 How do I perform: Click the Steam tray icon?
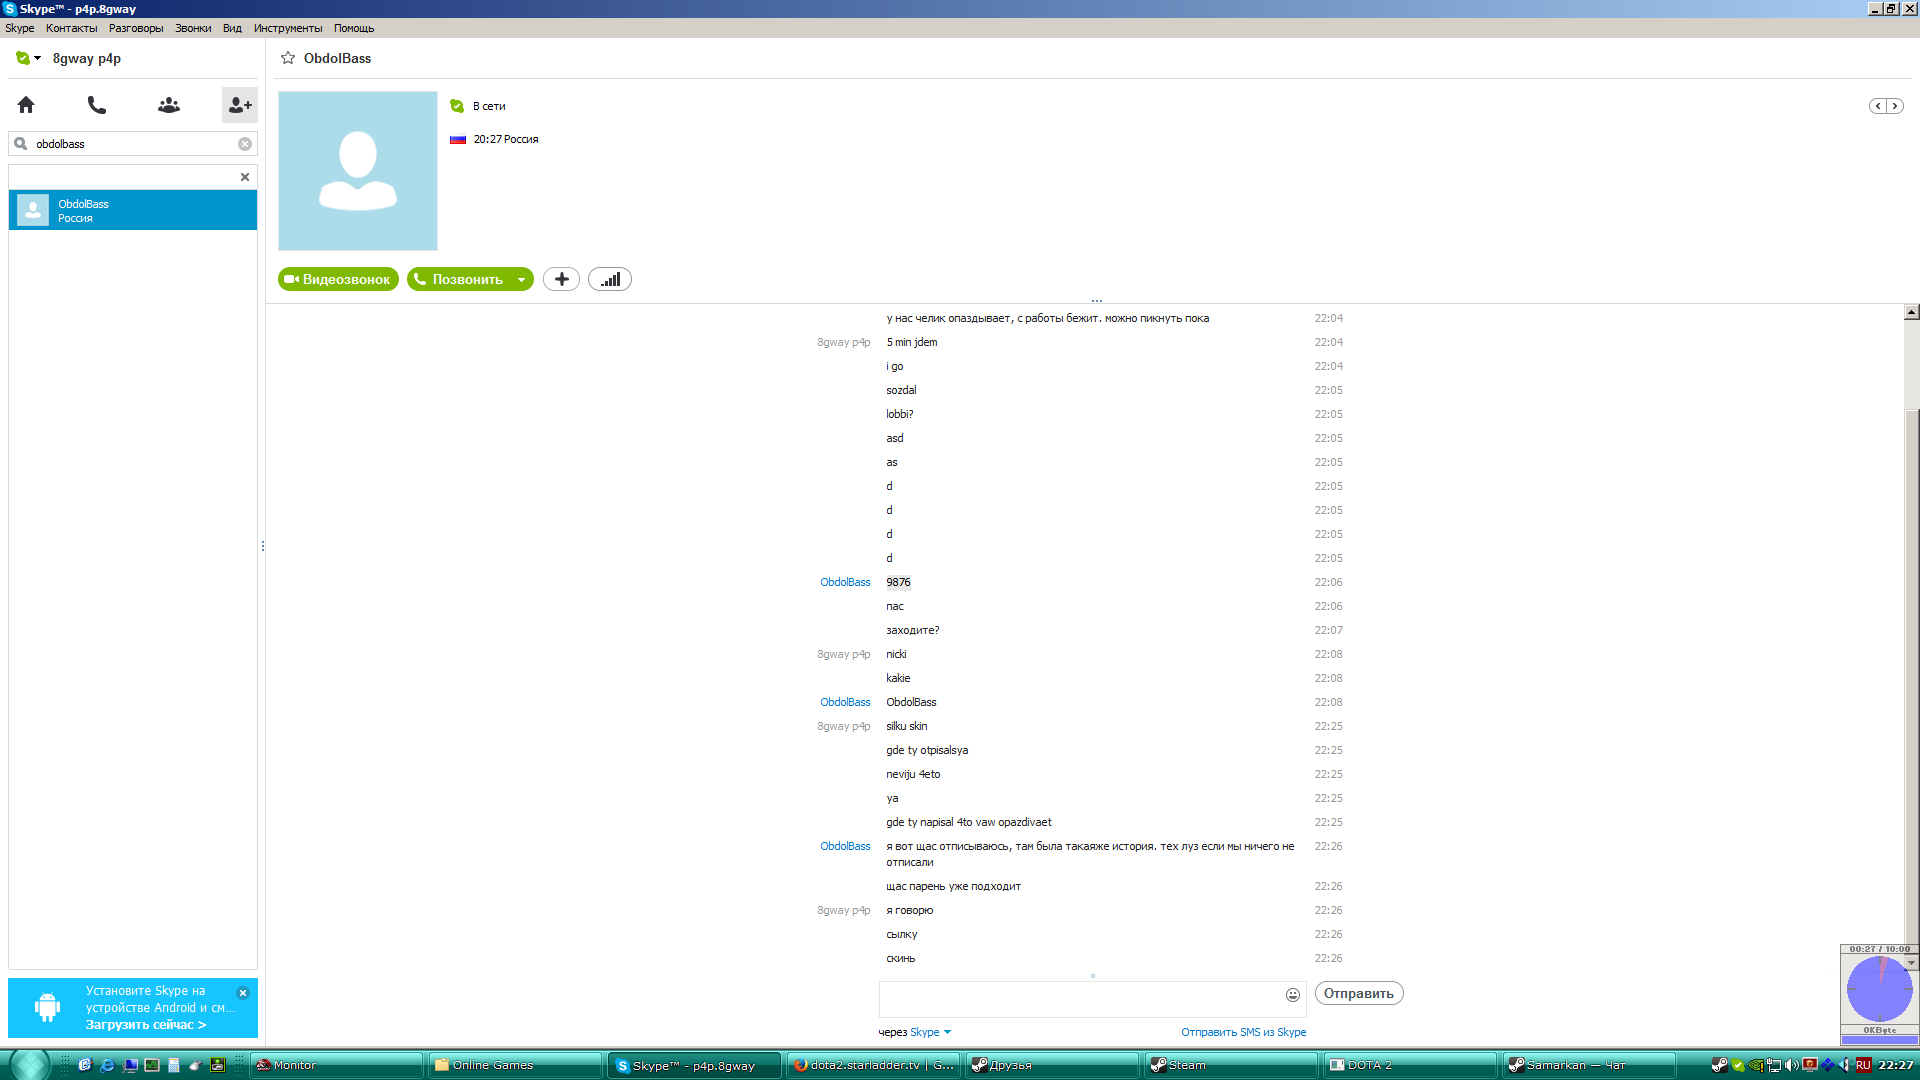tap(1719, 1065)
